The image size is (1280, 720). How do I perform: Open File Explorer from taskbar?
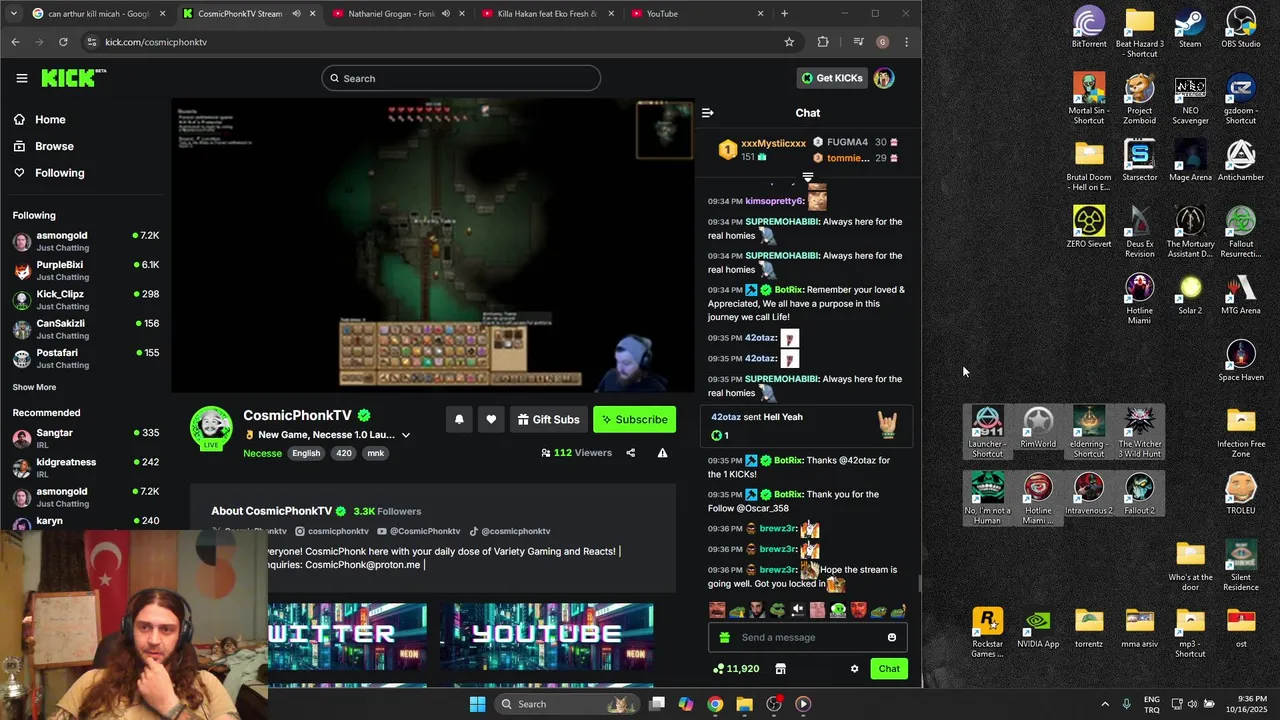pyautogui.click(x=744, y=704)
